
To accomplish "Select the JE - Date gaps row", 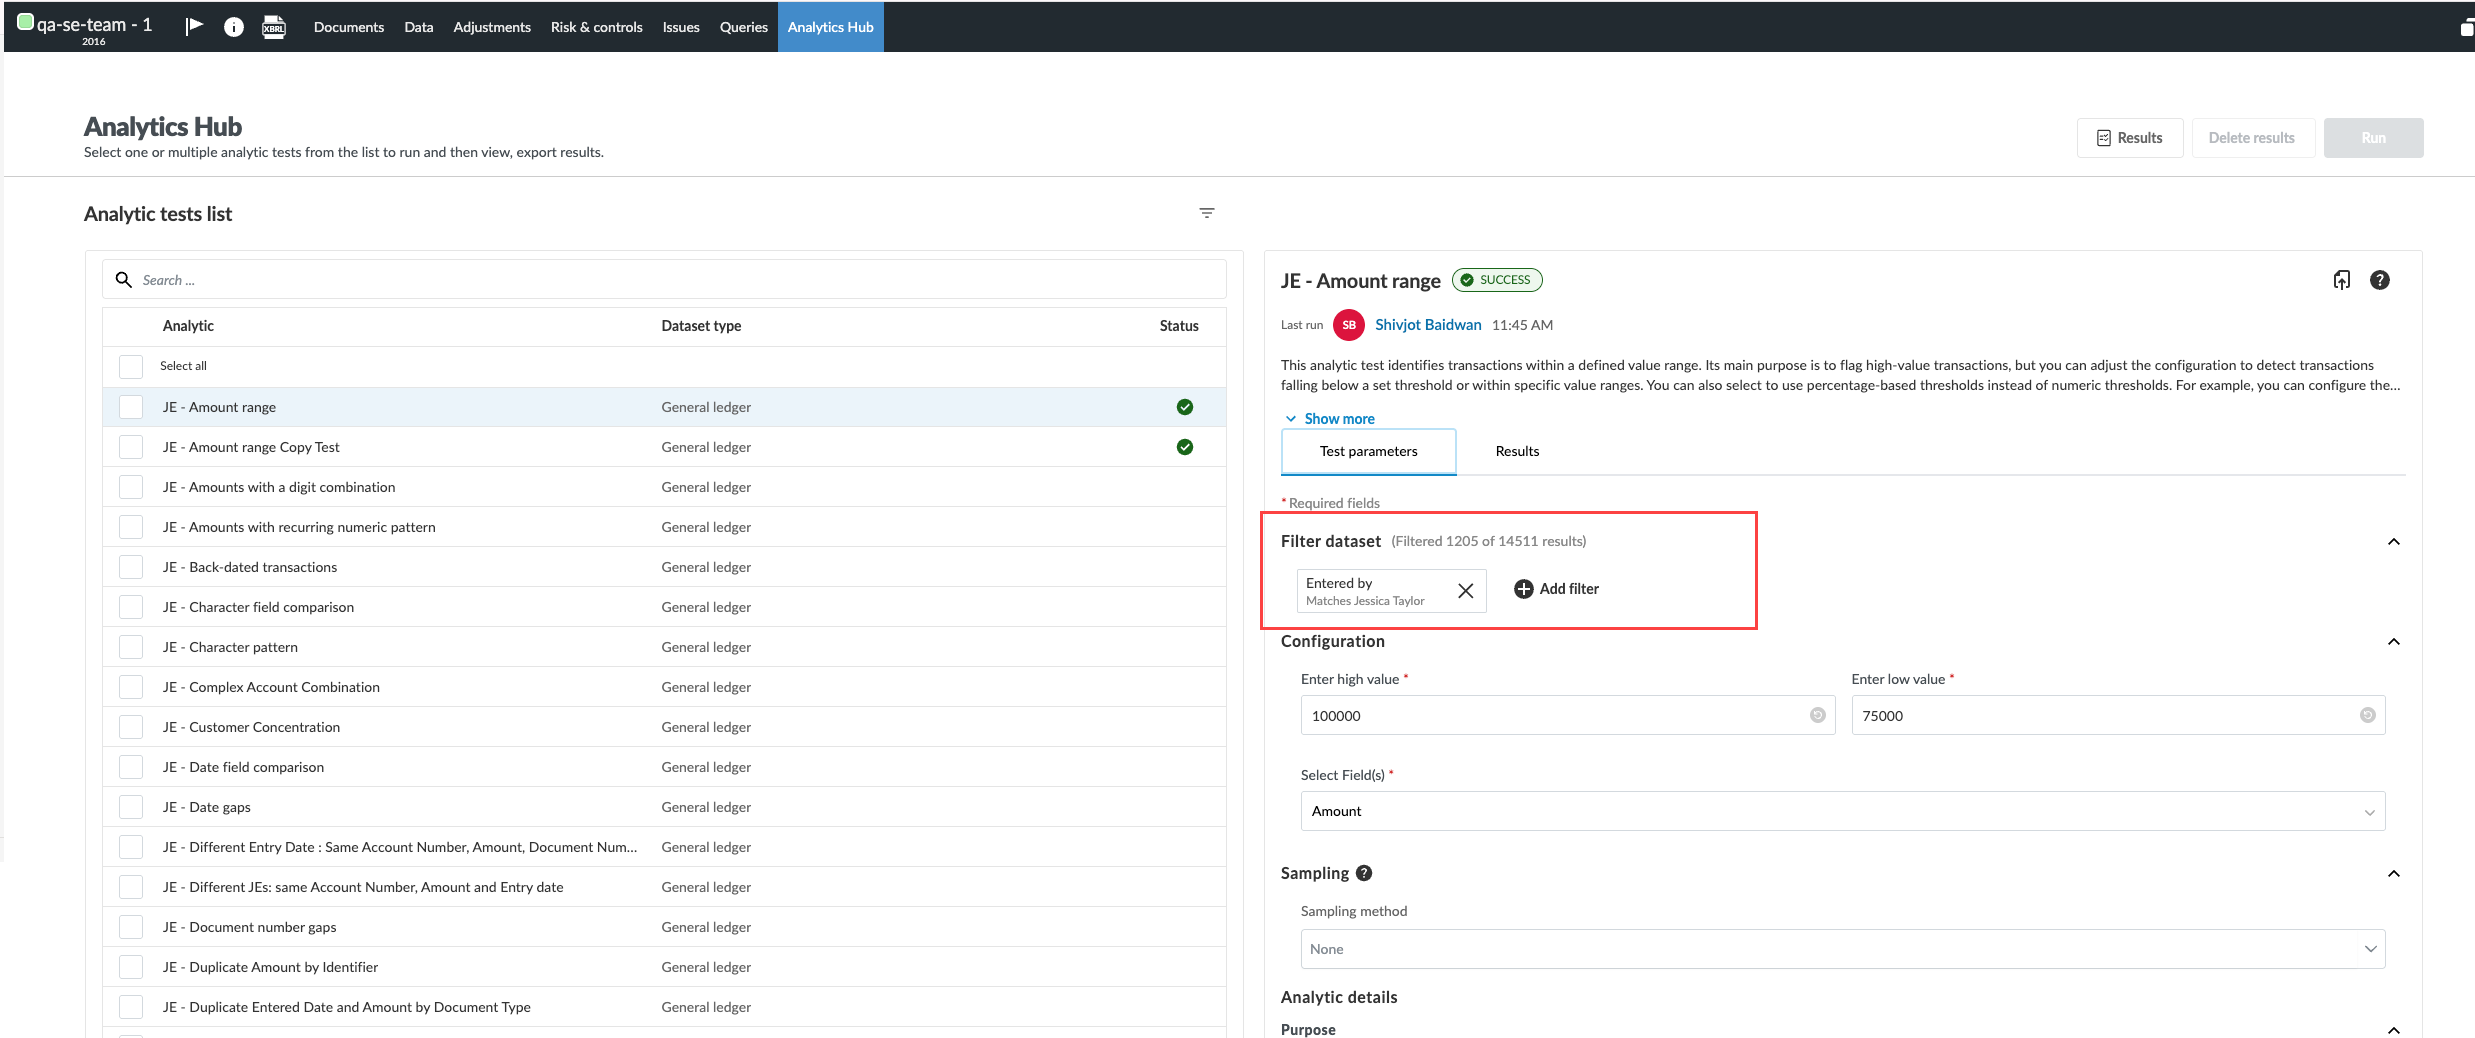I will point(664,807).
